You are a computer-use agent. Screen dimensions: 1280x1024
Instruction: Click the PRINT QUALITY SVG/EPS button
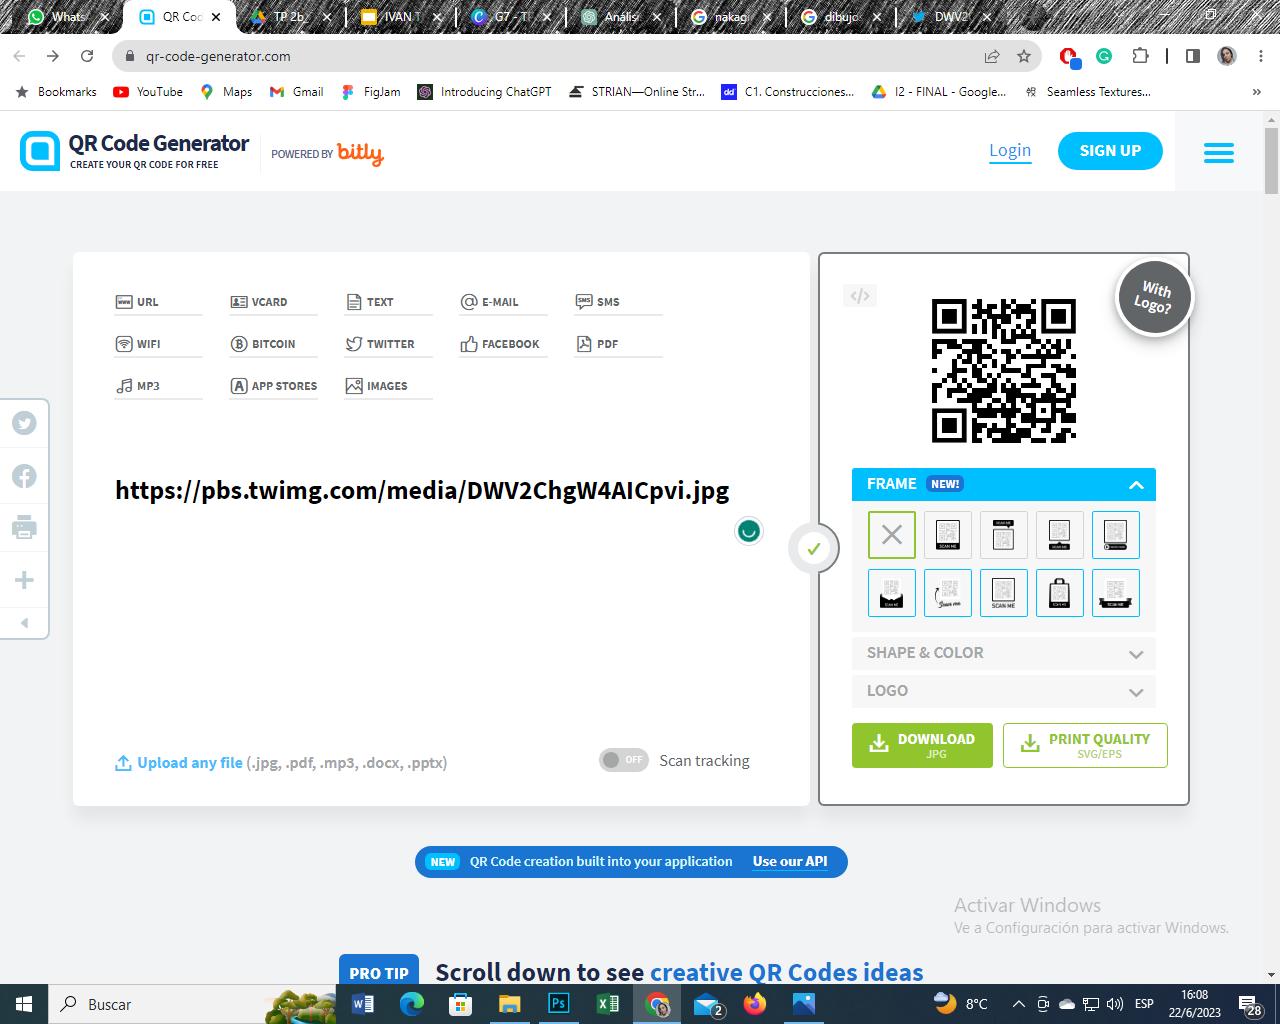click(x=1085, y=745)
